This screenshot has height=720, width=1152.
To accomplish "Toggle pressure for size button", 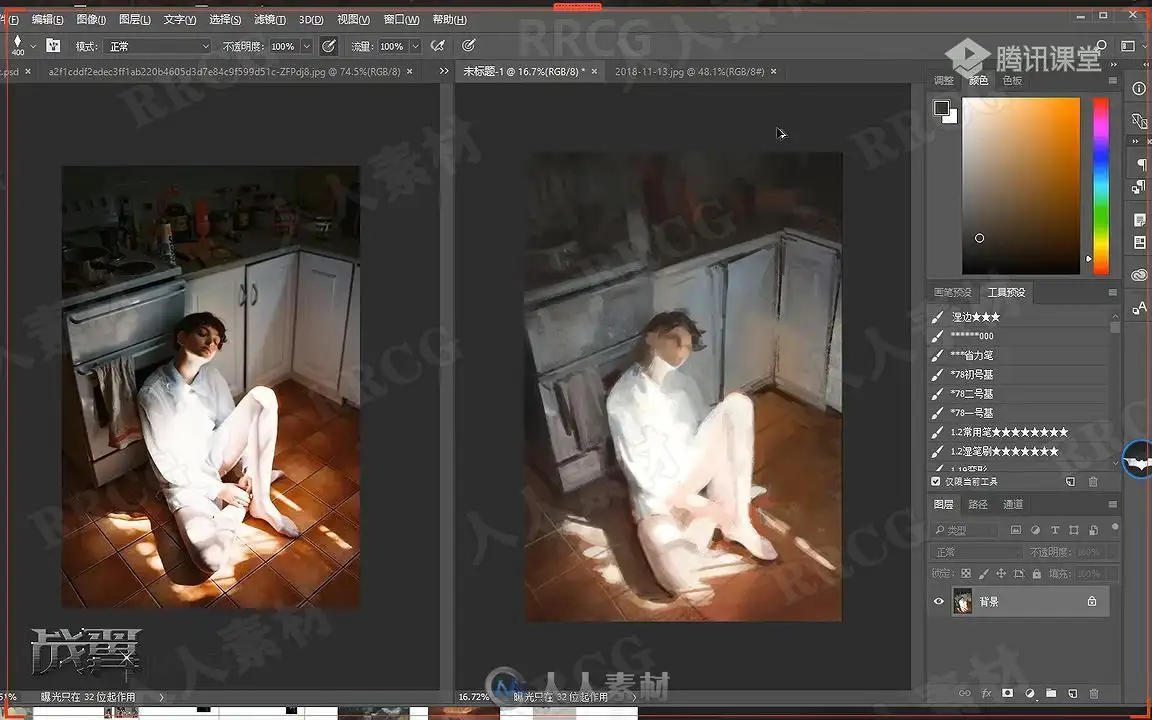I will [468, 46].
